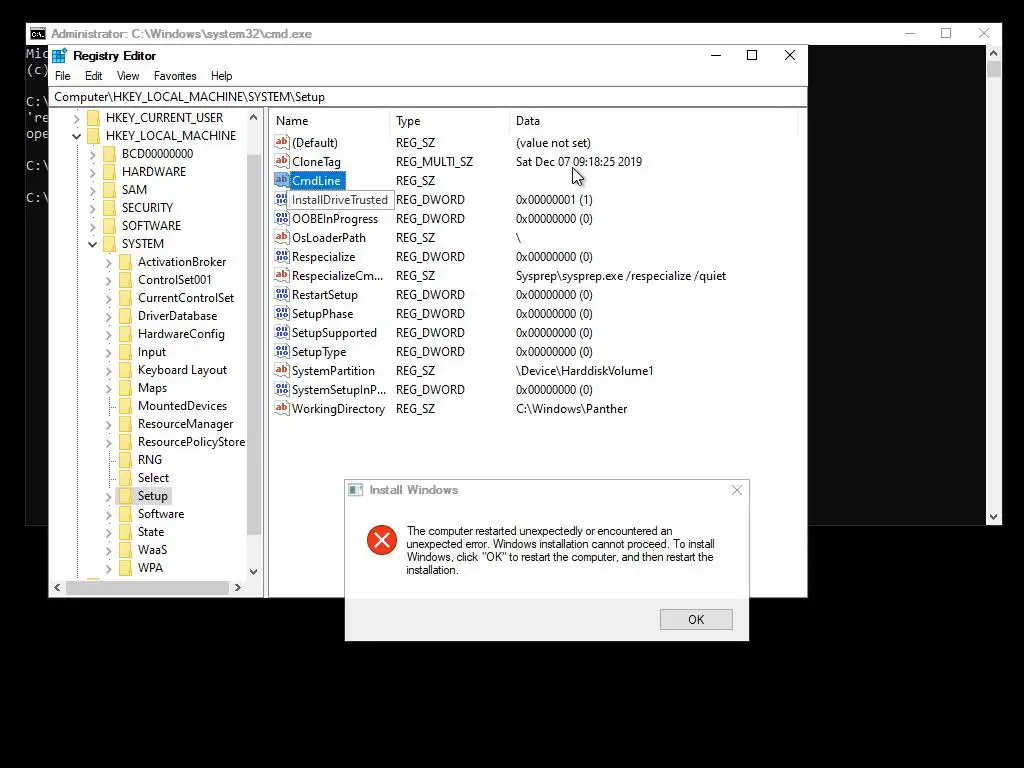Select the OsLoaderPath string icon
Screen dimensions: 1024x768
pos(281,236)
